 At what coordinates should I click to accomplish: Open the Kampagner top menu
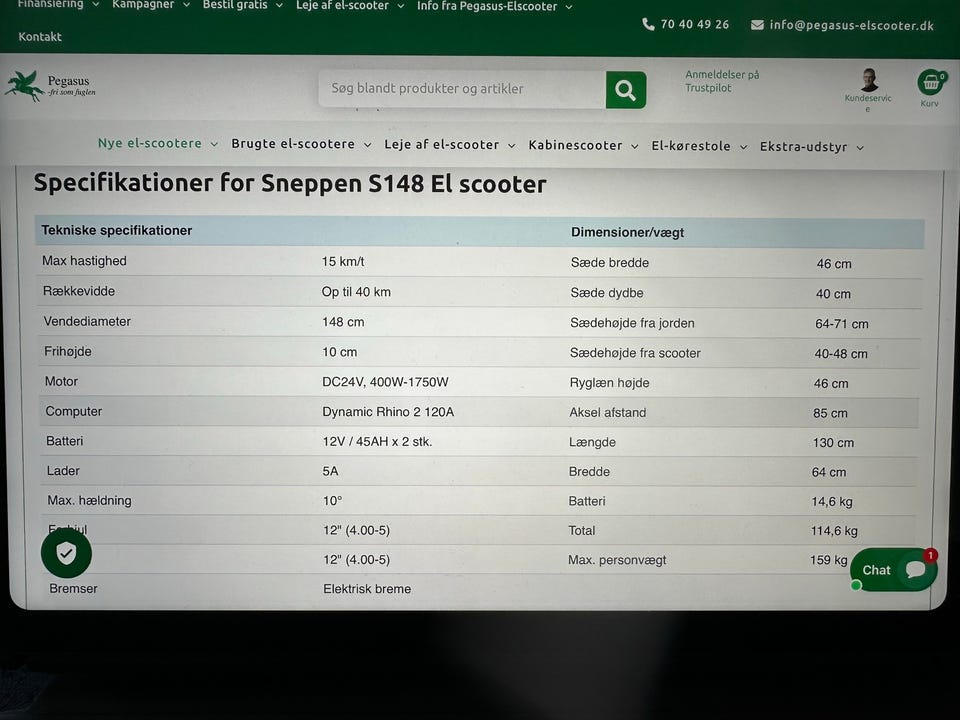pyautogui.click(x=151, y=5)
